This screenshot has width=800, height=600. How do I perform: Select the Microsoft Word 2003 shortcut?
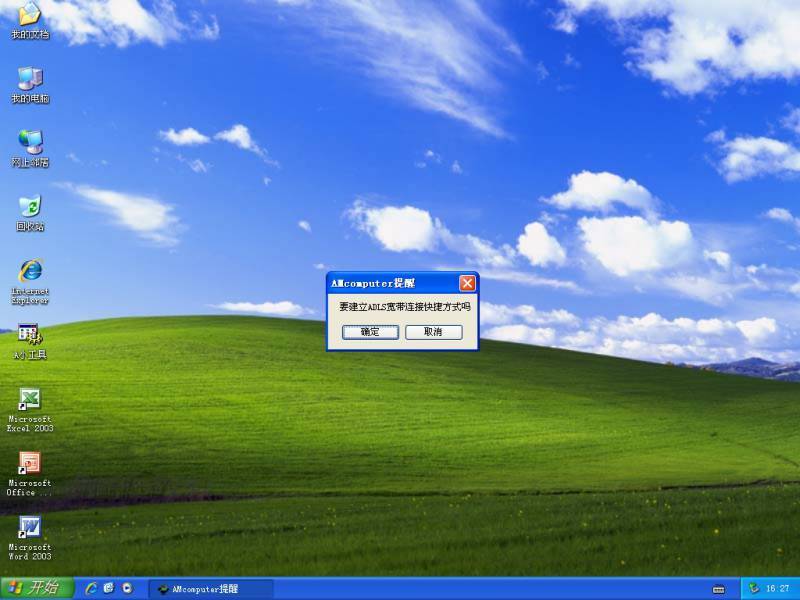coord(30,538)
